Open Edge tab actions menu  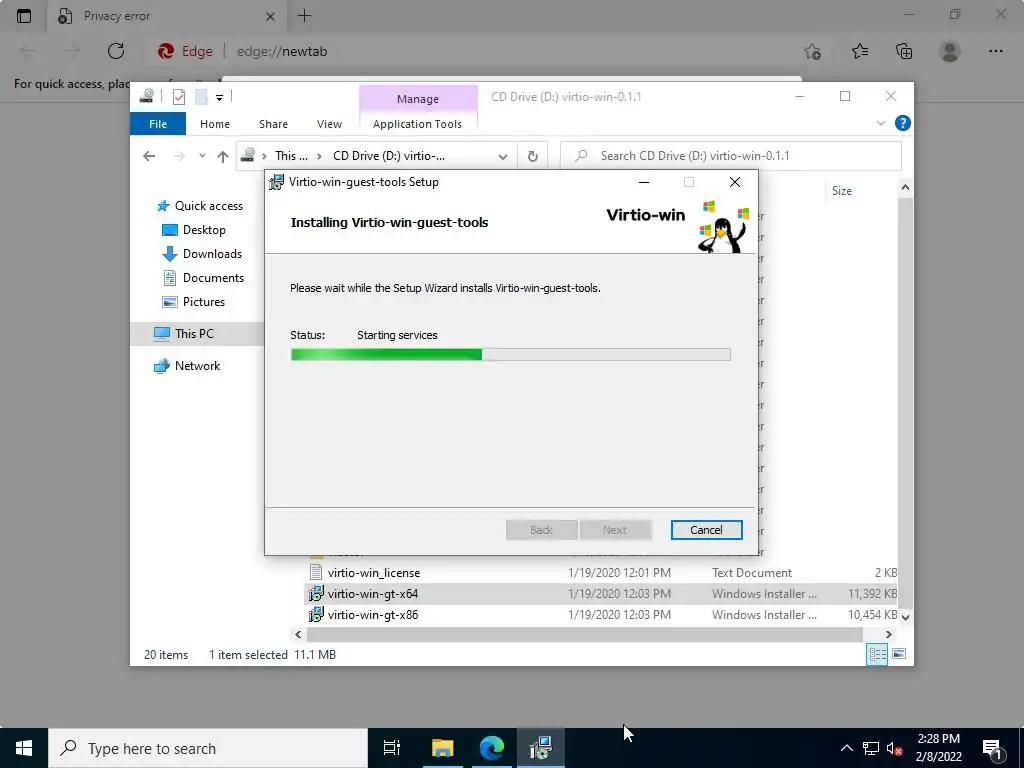tap(24, 16)
